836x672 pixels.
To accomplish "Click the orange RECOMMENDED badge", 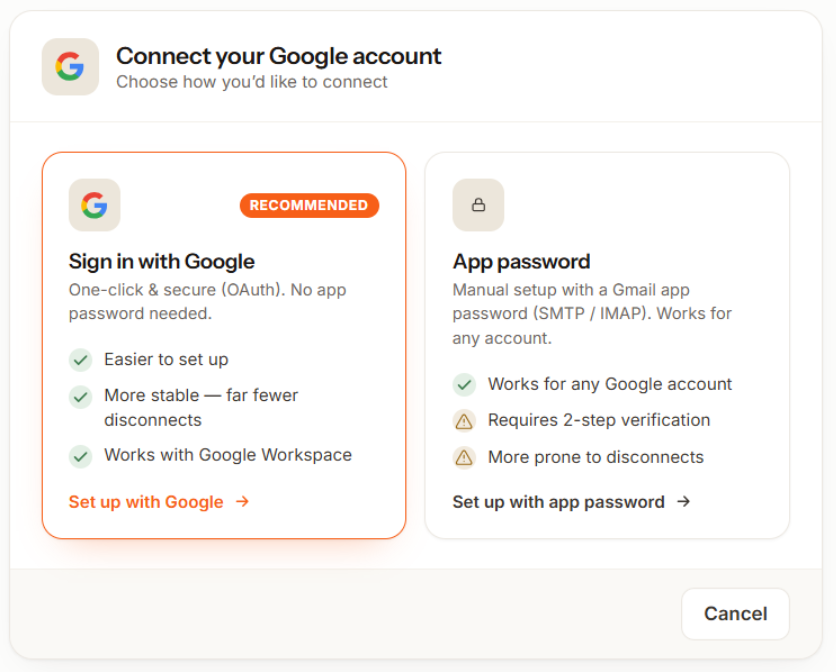I will click(309, 205).
